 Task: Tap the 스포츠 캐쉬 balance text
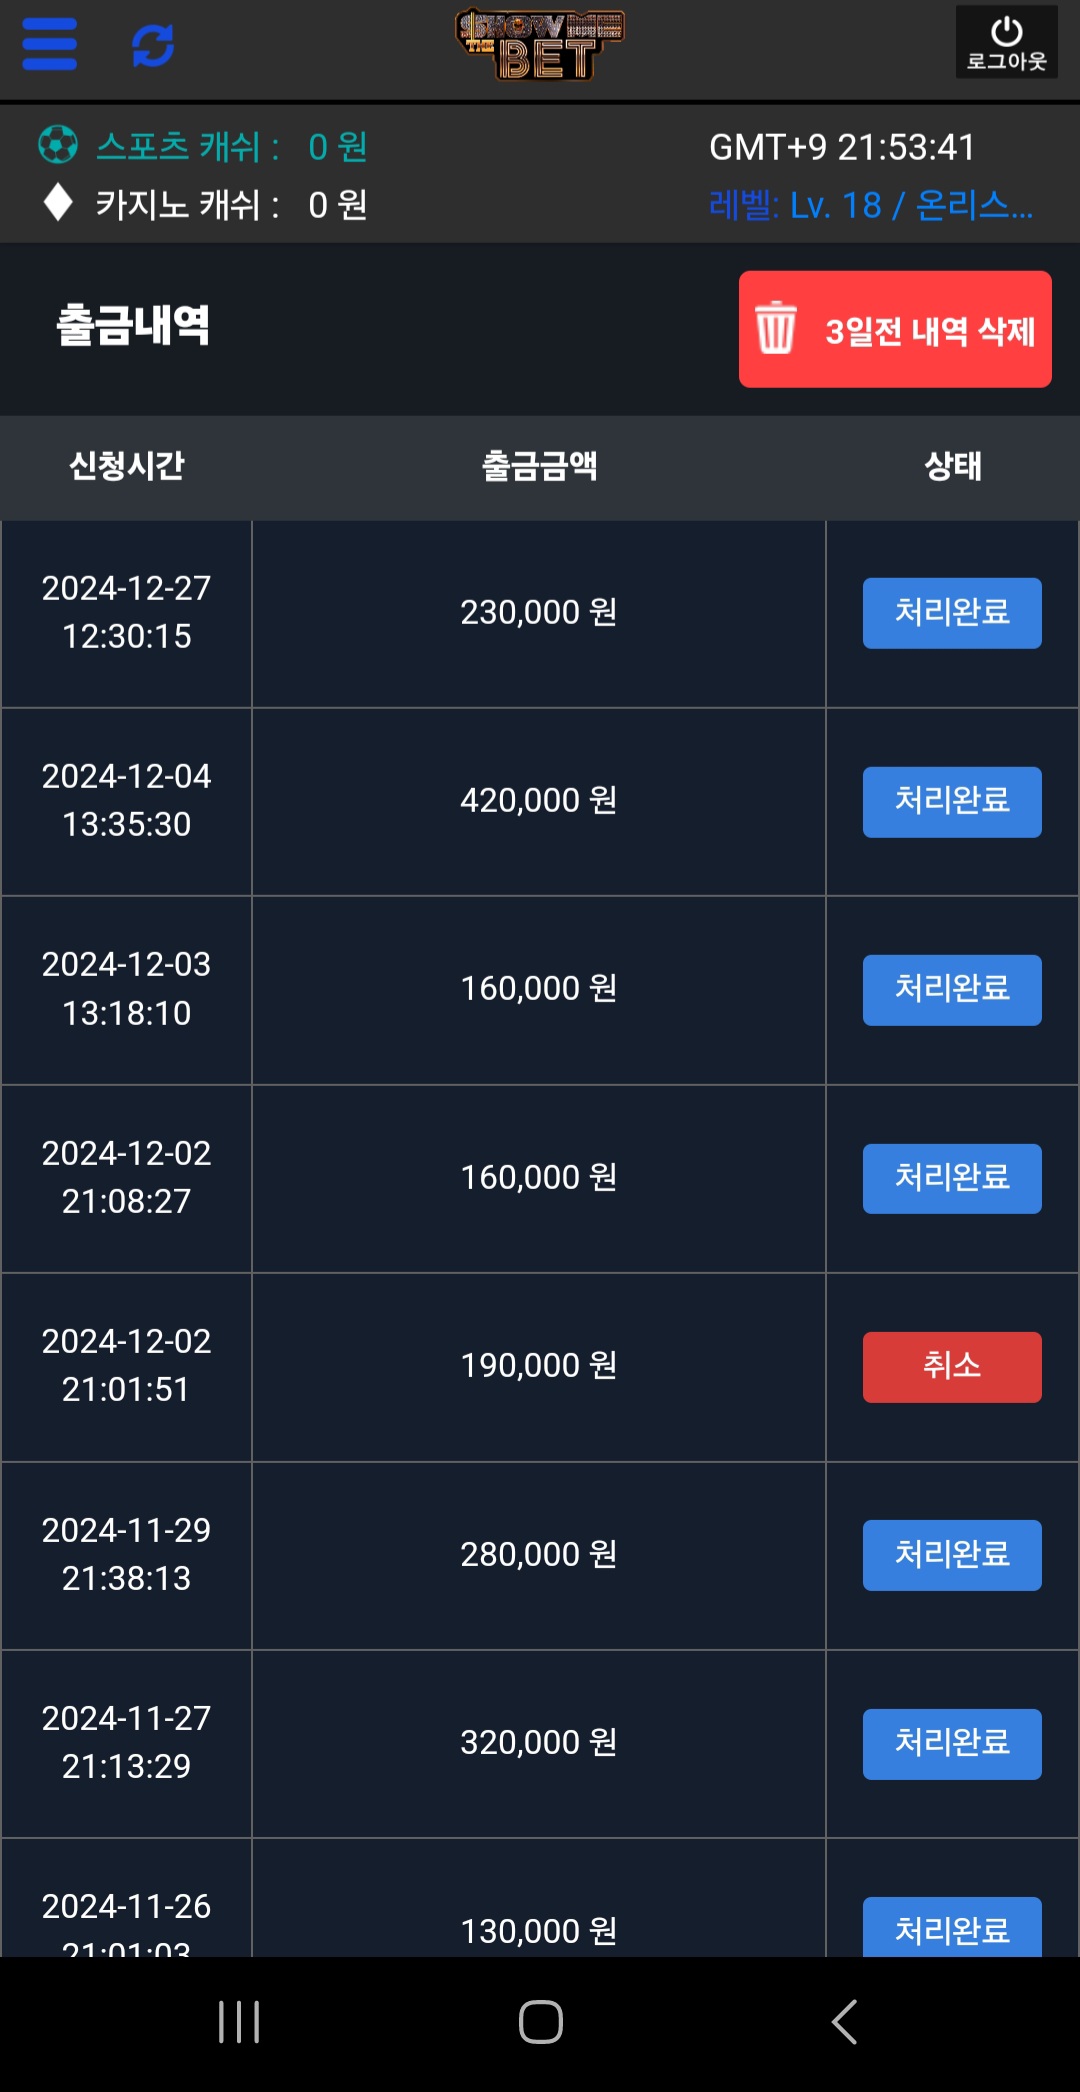tap(232, 147)
